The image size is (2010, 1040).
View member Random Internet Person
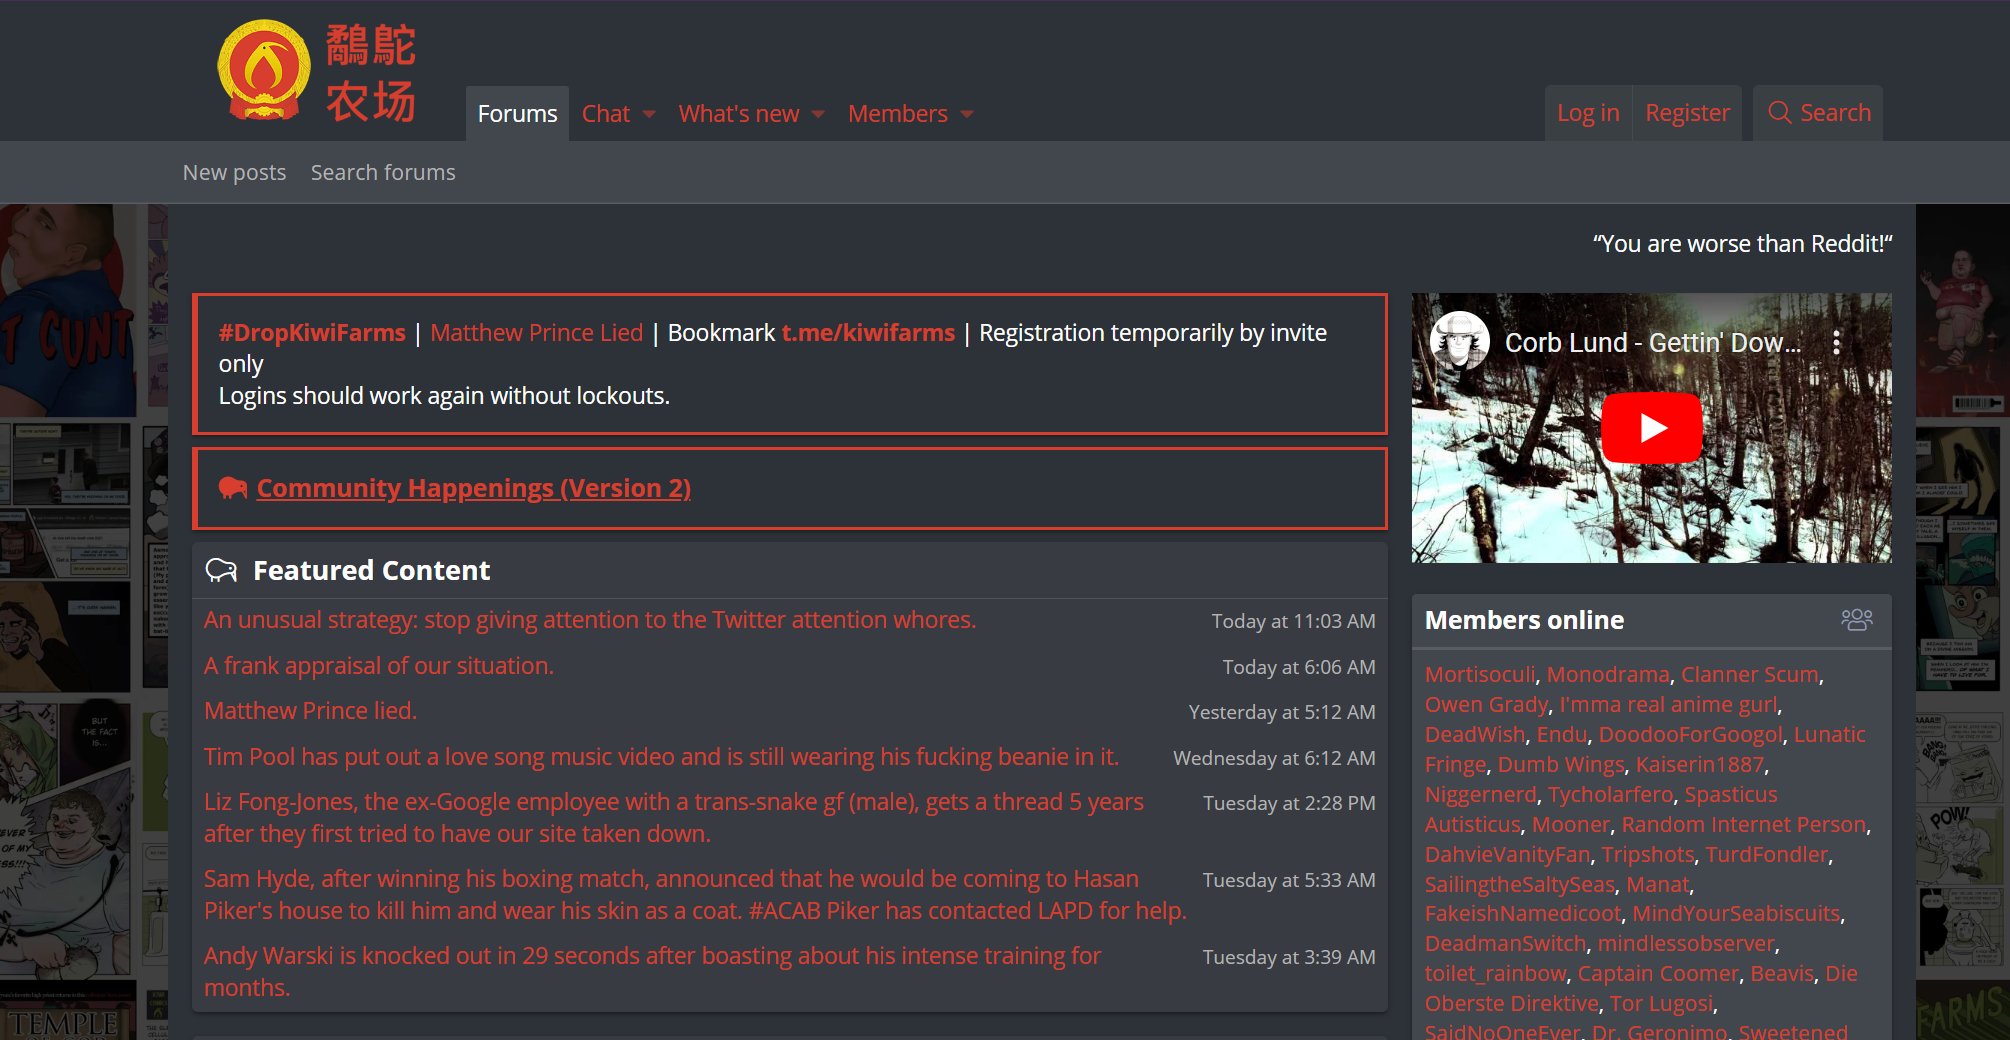1744,825
